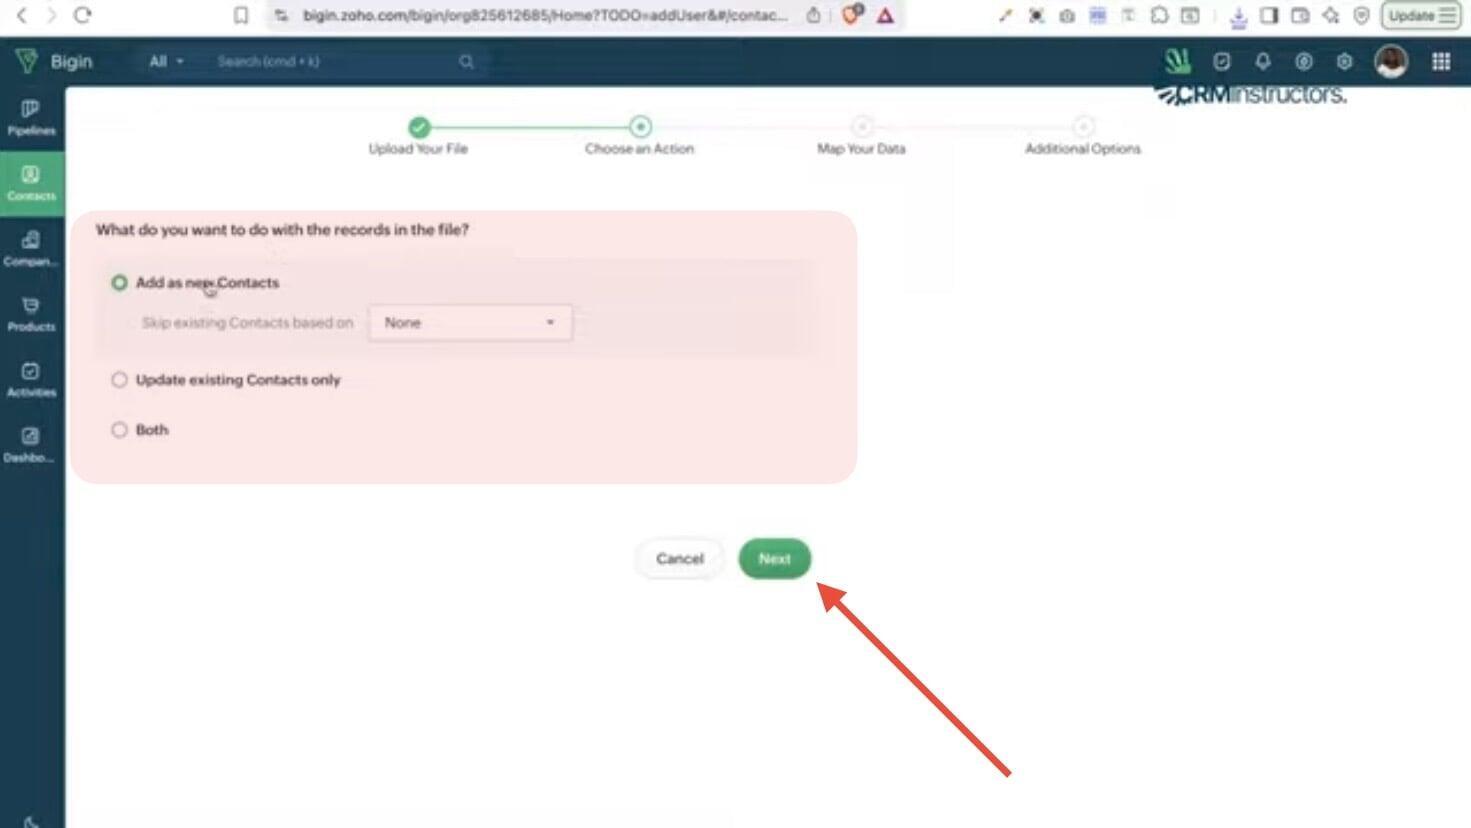Open the Dashboards sidebar icon
The height and width of the screenshot is (828, 1471).
pos(31,444)
